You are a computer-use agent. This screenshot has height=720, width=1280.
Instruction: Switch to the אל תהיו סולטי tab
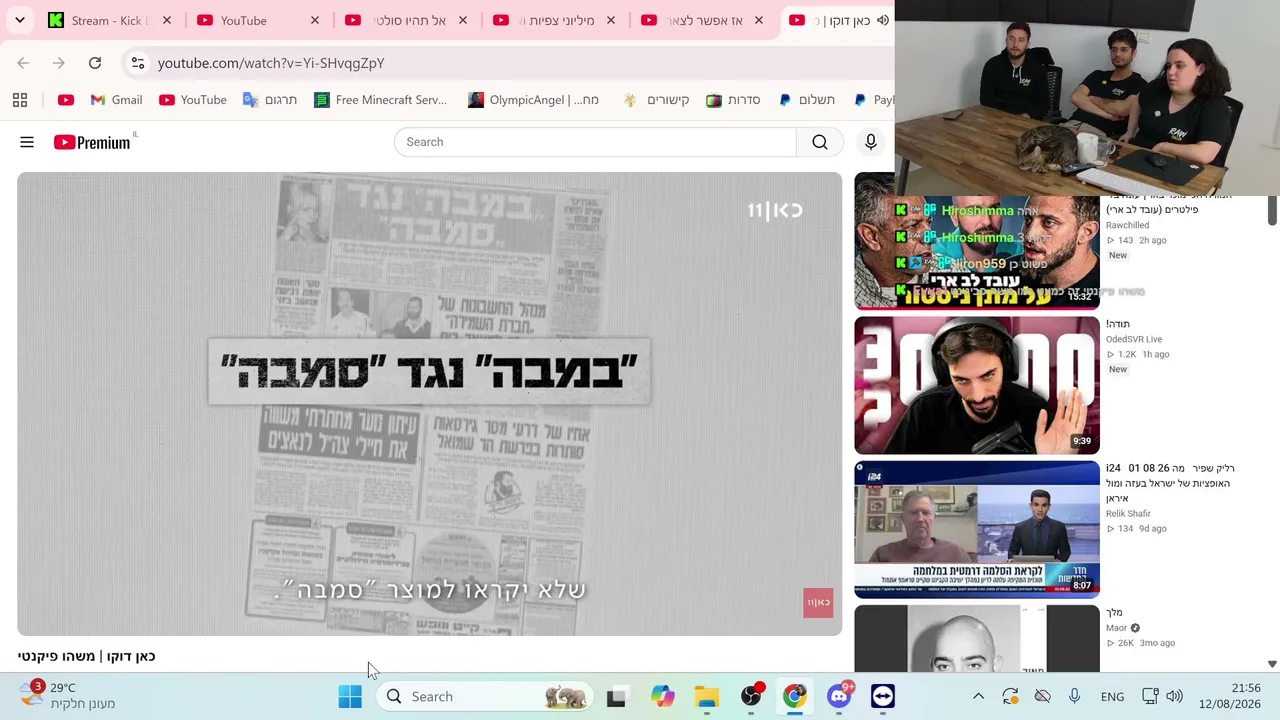point(407,20)
